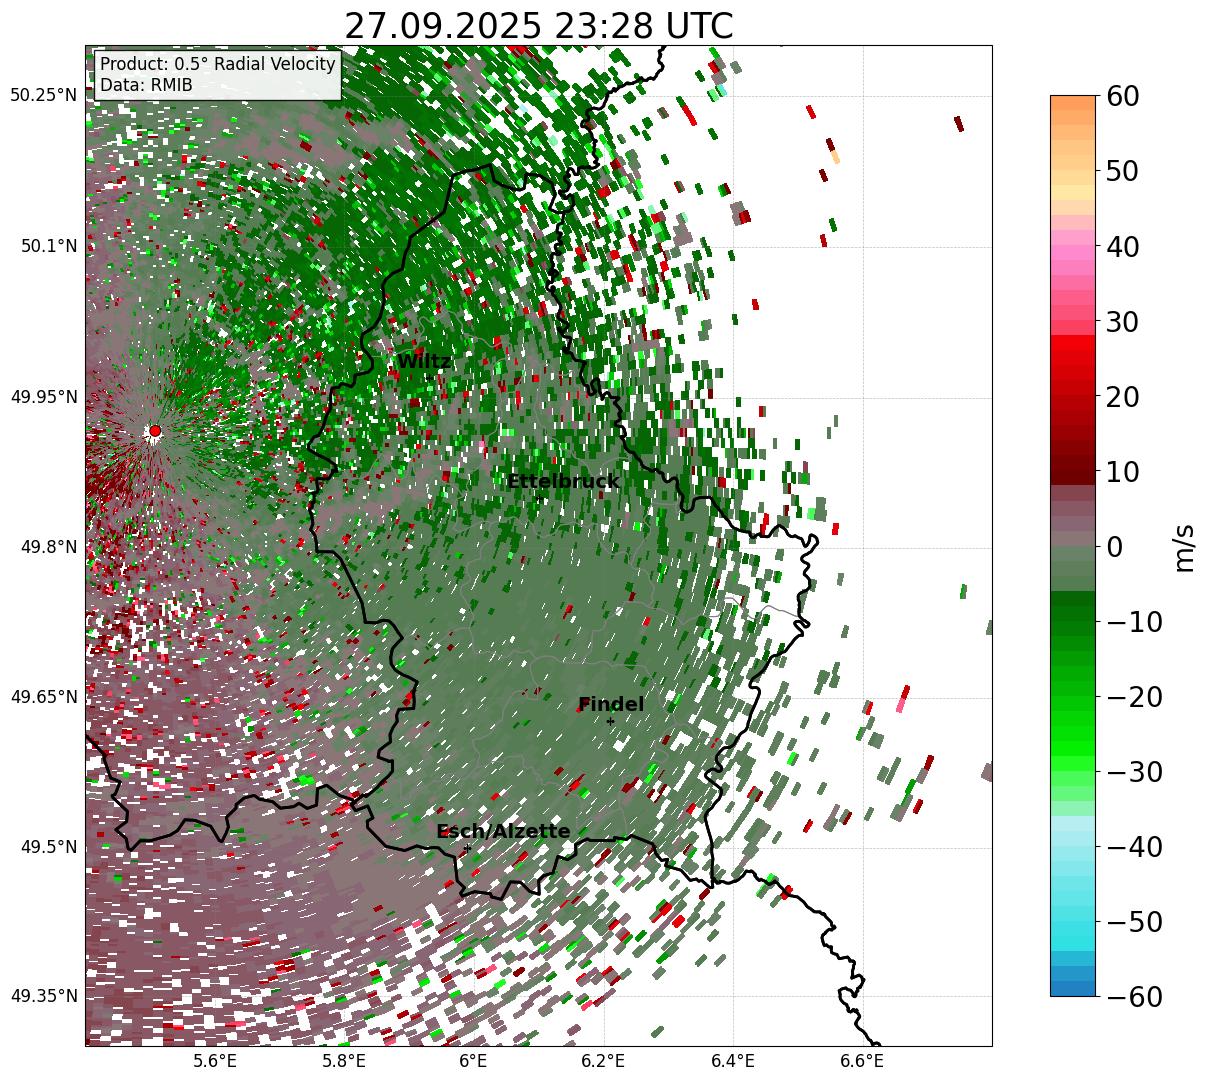Click the "Product: 0.5° Radial Velocity" label
This screenshot has width=1207, height=1081.
click(218, 64)
